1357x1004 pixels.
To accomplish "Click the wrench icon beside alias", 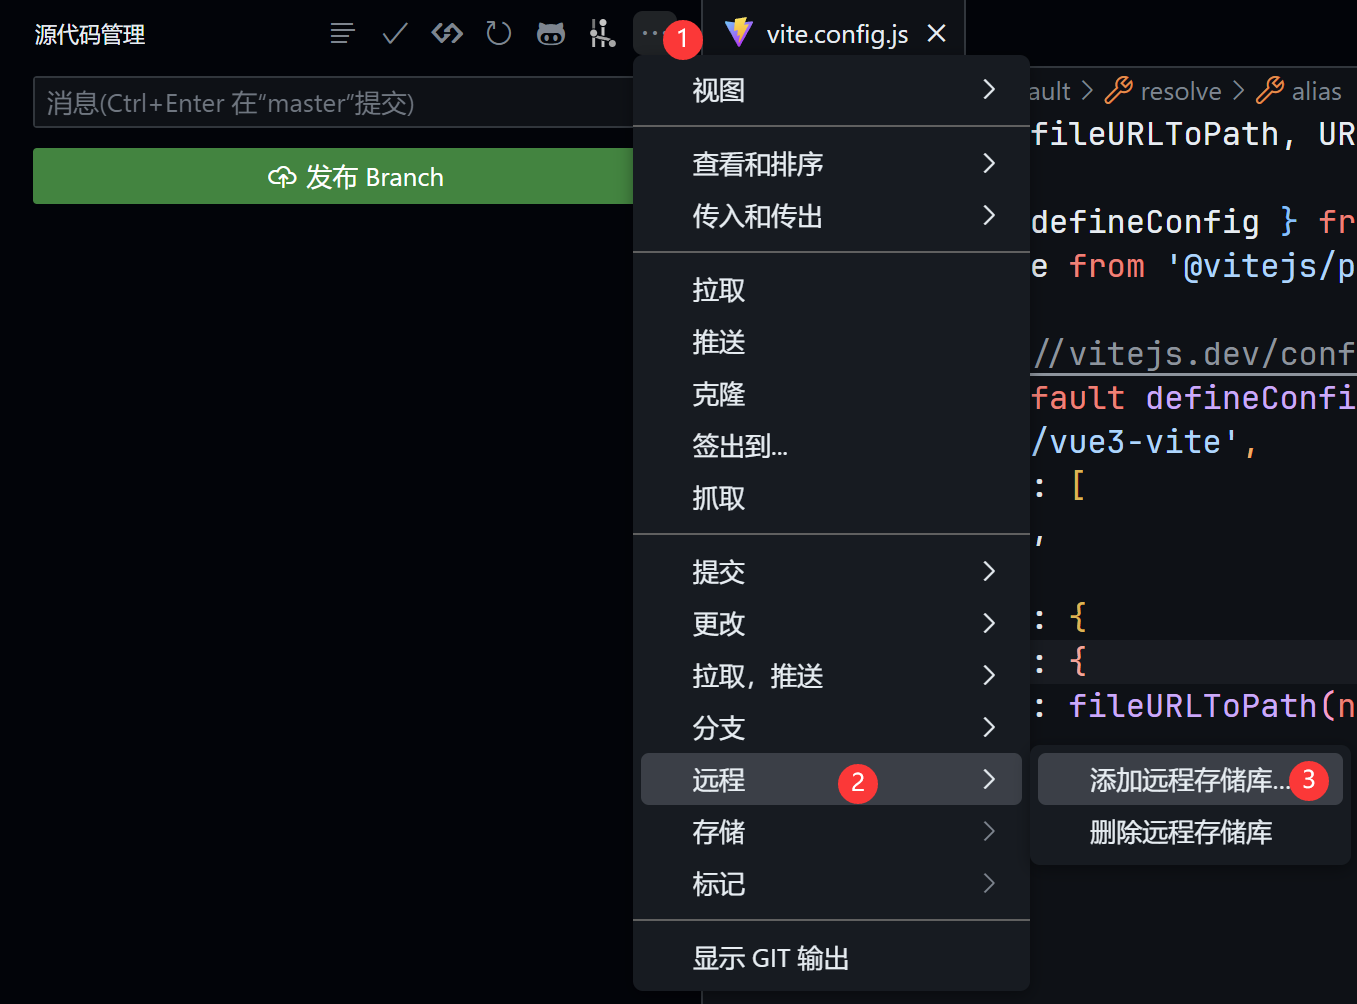I will tap(1270, 90).
